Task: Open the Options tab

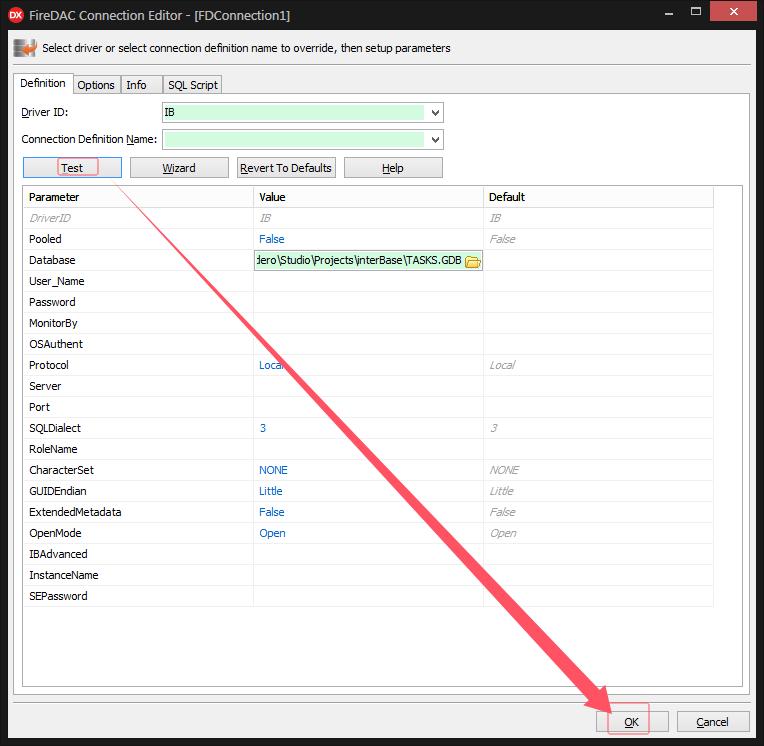Action: [x=96, y=85]
